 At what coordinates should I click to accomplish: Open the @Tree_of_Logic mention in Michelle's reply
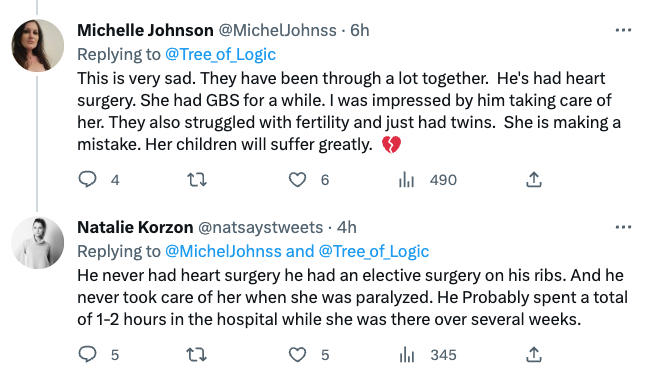click(x=220, y=54)
